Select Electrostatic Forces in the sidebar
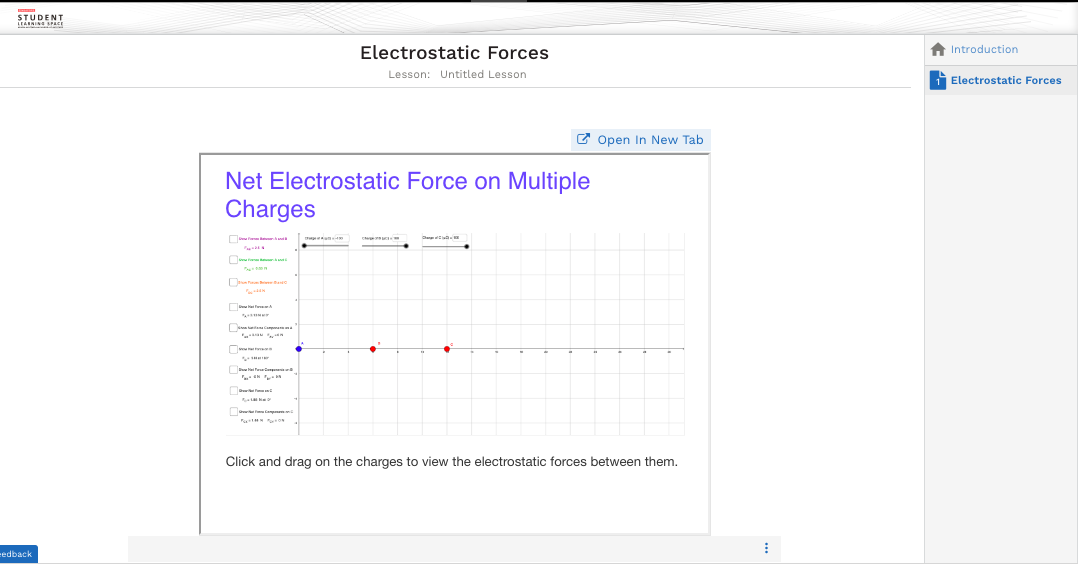The width and height of the screenshot is (1078, 564). click(1005, 80)
